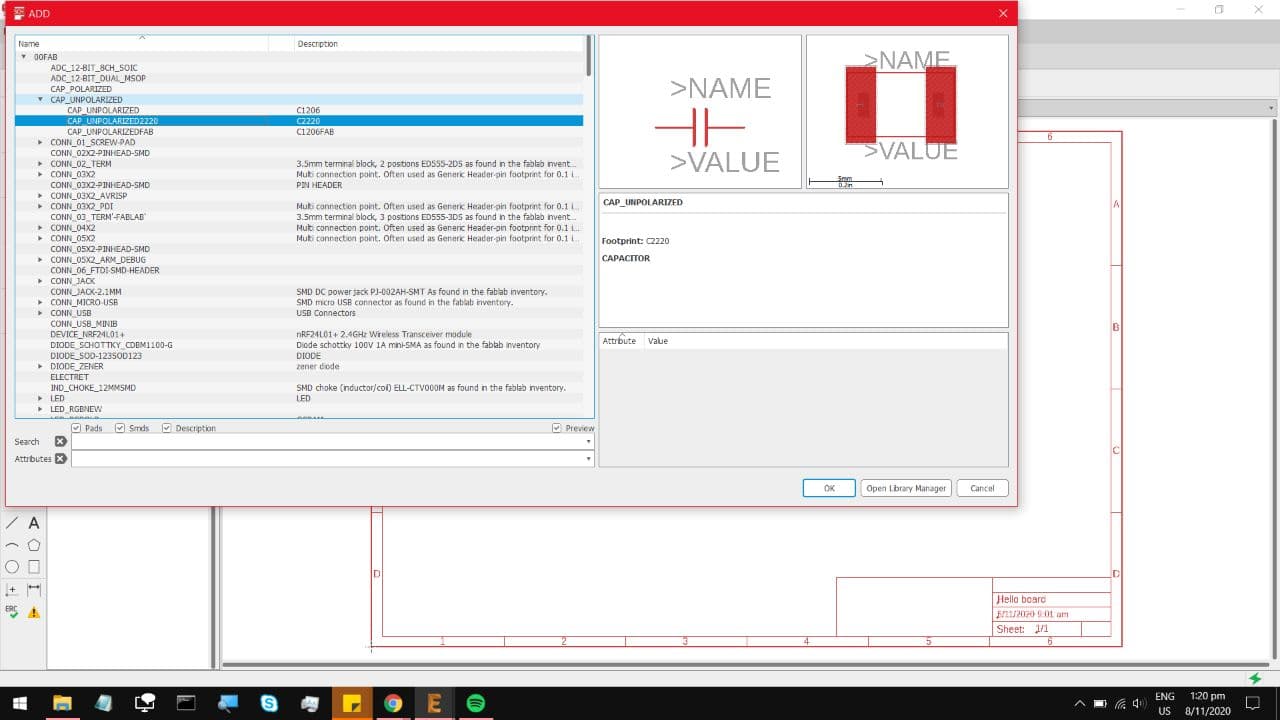This screenshot has width=1280, height=720.
Task: Confirm with the OK button
Action: pyautogui.click(x=829, y=488)
